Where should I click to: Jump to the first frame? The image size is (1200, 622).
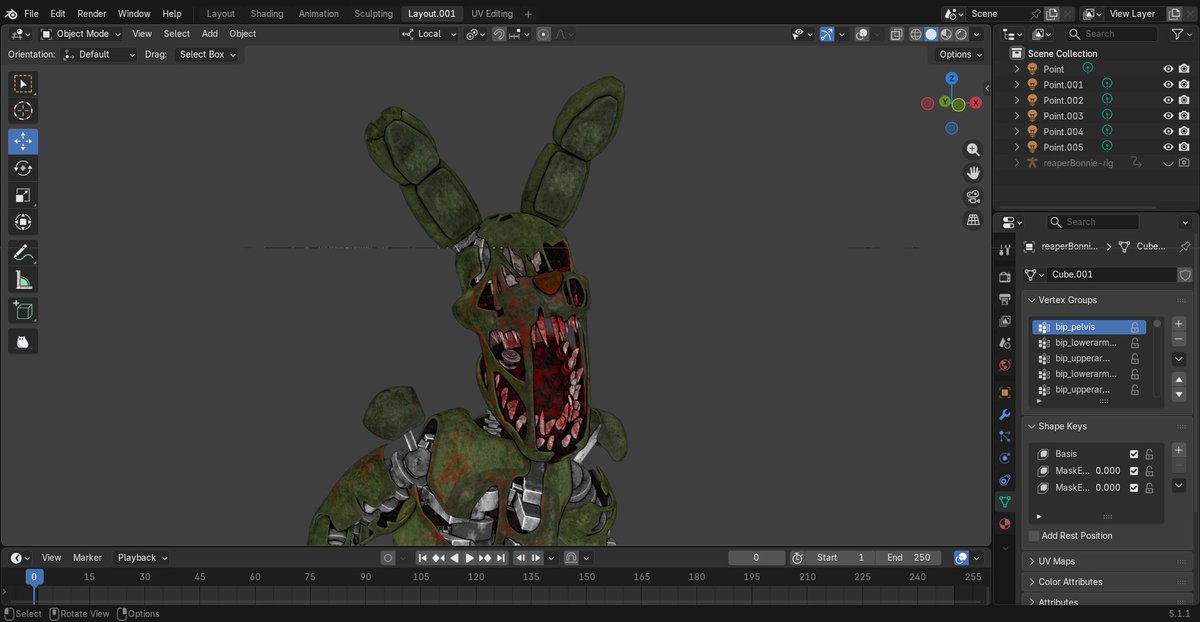coord(423,558)
